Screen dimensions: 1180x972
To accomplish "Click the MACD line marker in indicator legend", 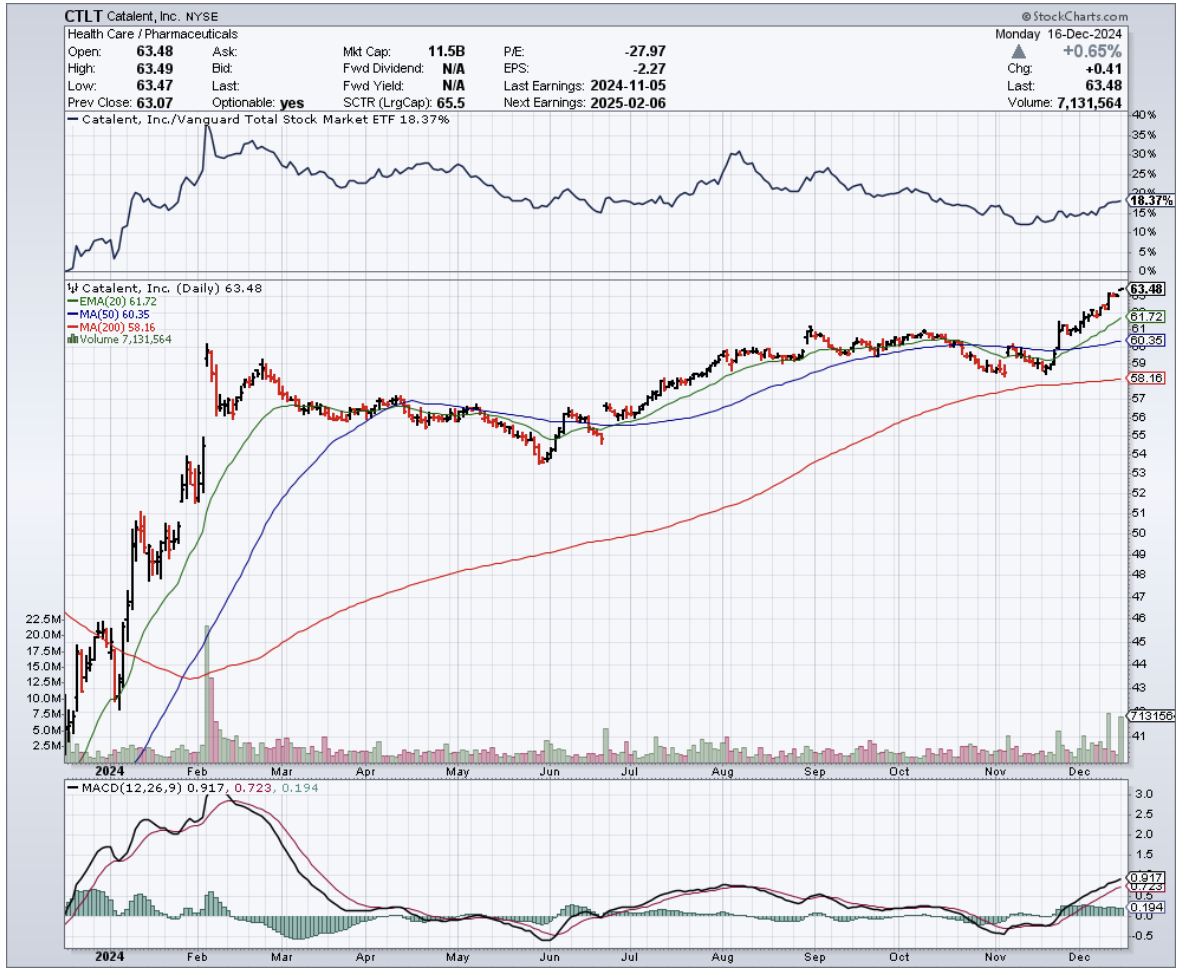I will 71,788.
